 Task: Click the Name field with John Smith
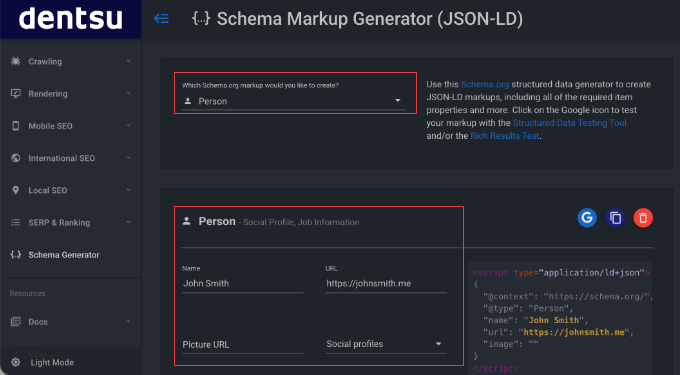click(242, 284)
